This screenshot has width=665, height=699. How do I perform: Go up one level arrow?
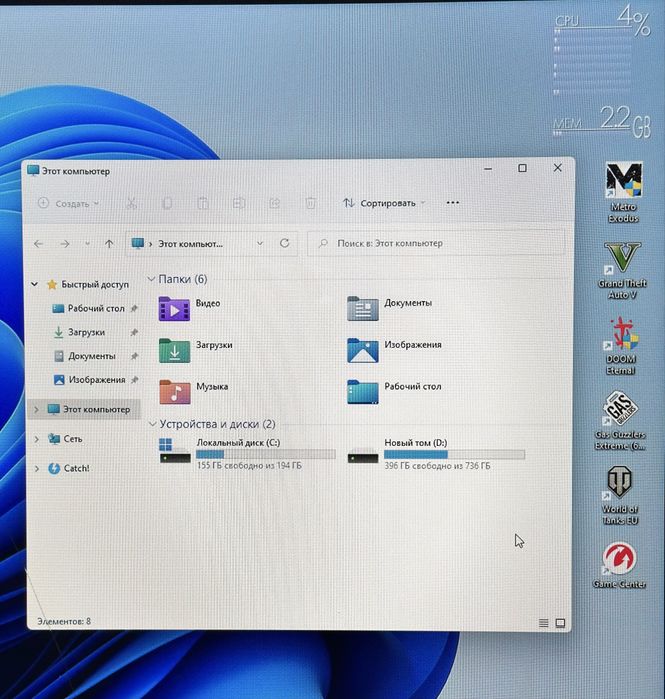pyautogui.click(x=109, y=244)
